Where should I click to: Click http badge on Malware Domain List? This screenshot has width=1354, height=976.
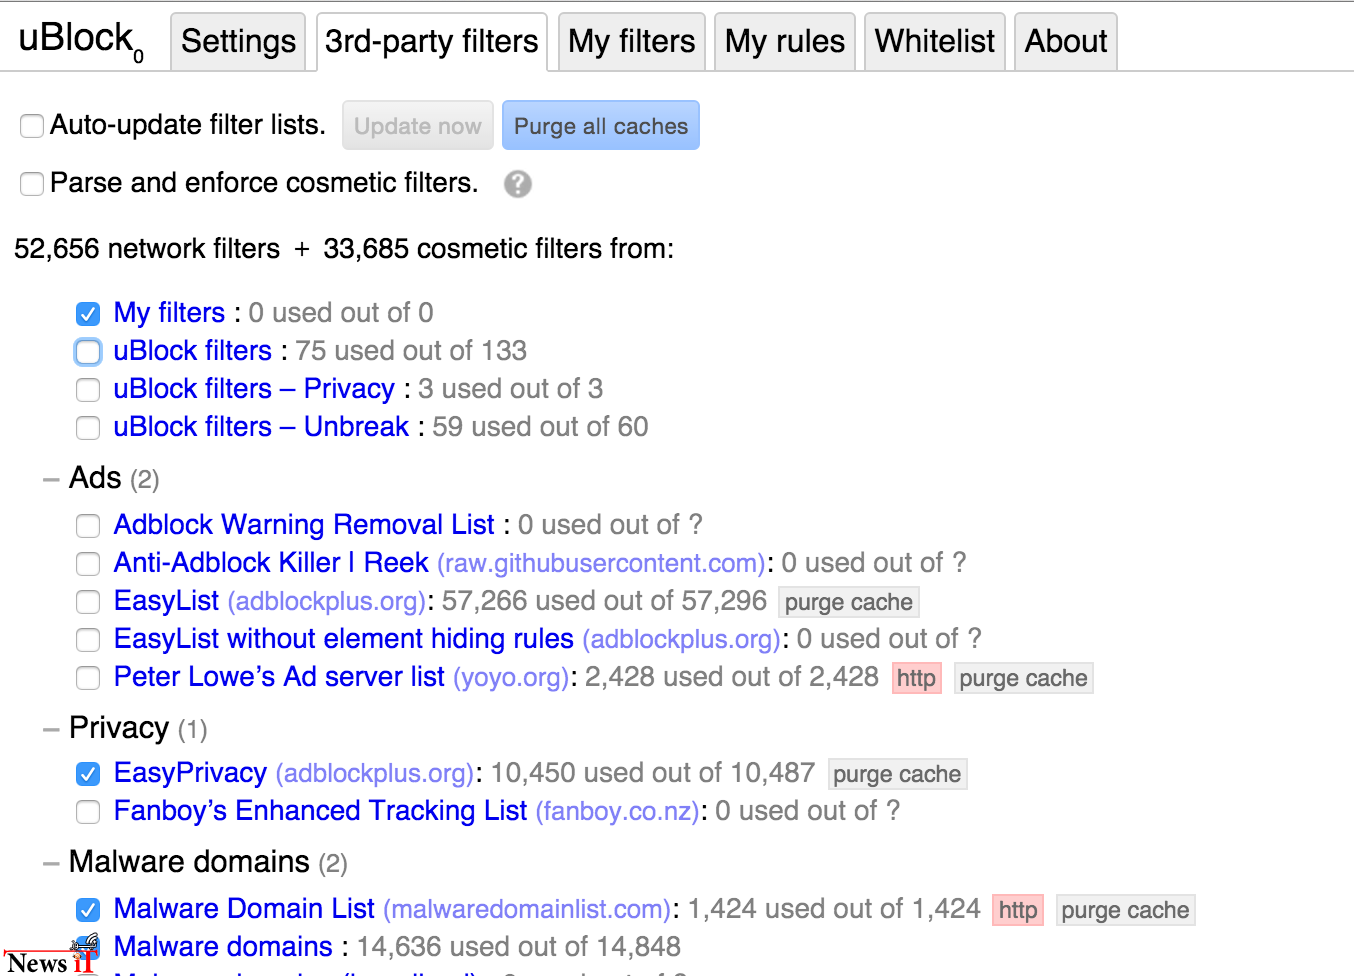(1018, 910)
